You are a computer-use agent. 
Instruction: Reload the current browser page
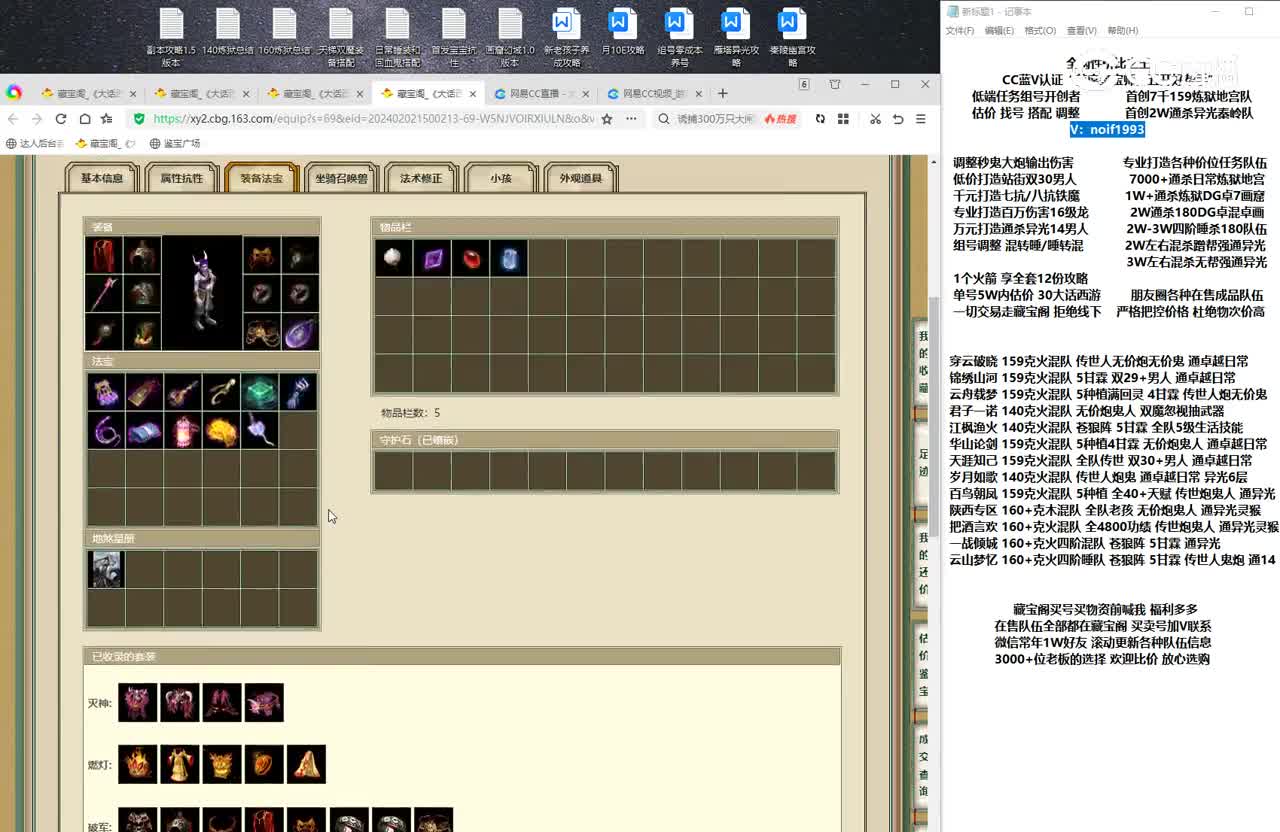(61, 118)
